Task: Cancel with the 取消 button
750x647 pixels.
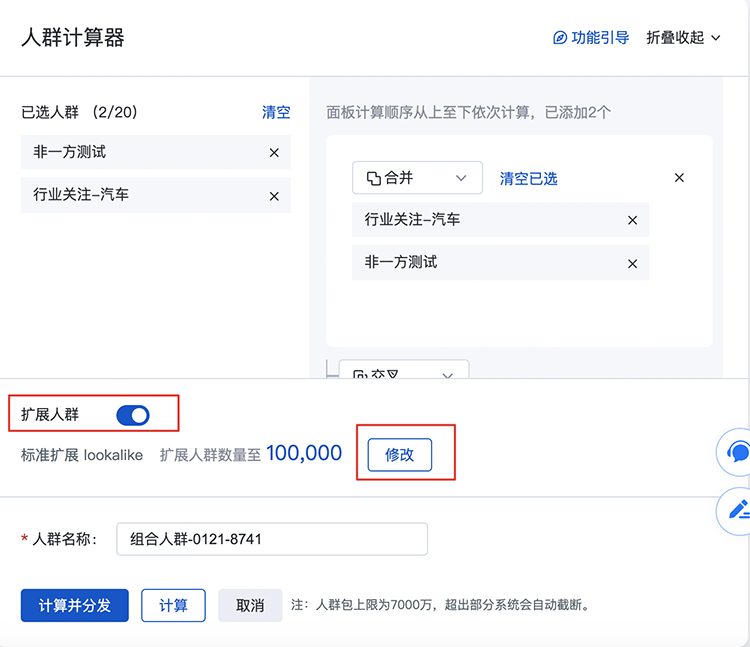Action: 250,605
